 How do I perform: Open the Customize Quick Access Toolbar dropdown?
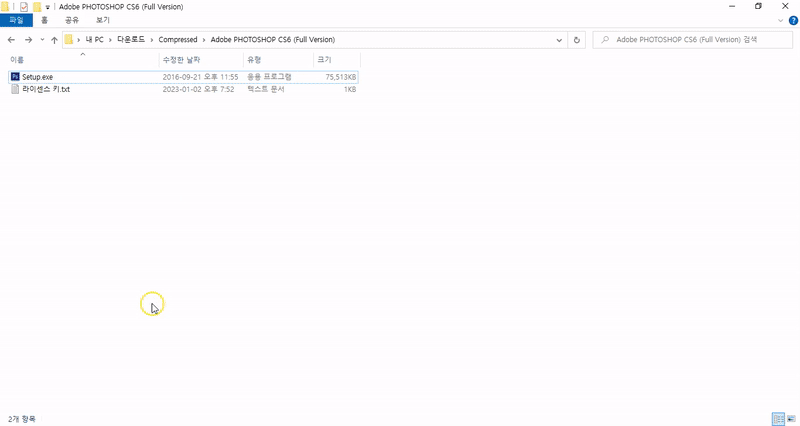click(47, 7)
